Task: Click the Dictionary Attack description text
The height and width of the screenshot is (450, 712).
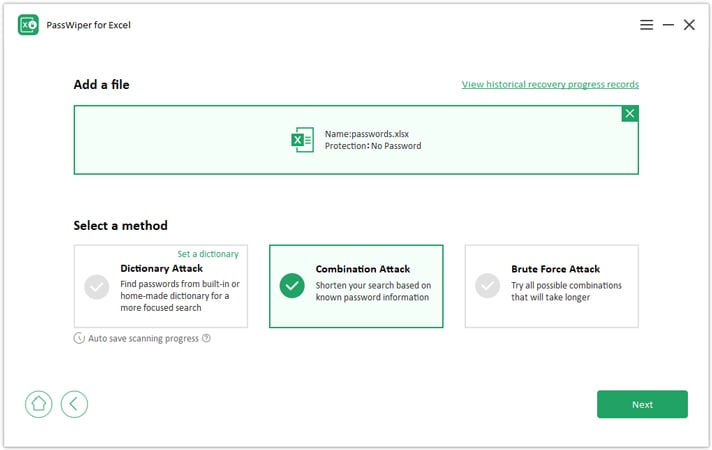Action: point(180,296)
